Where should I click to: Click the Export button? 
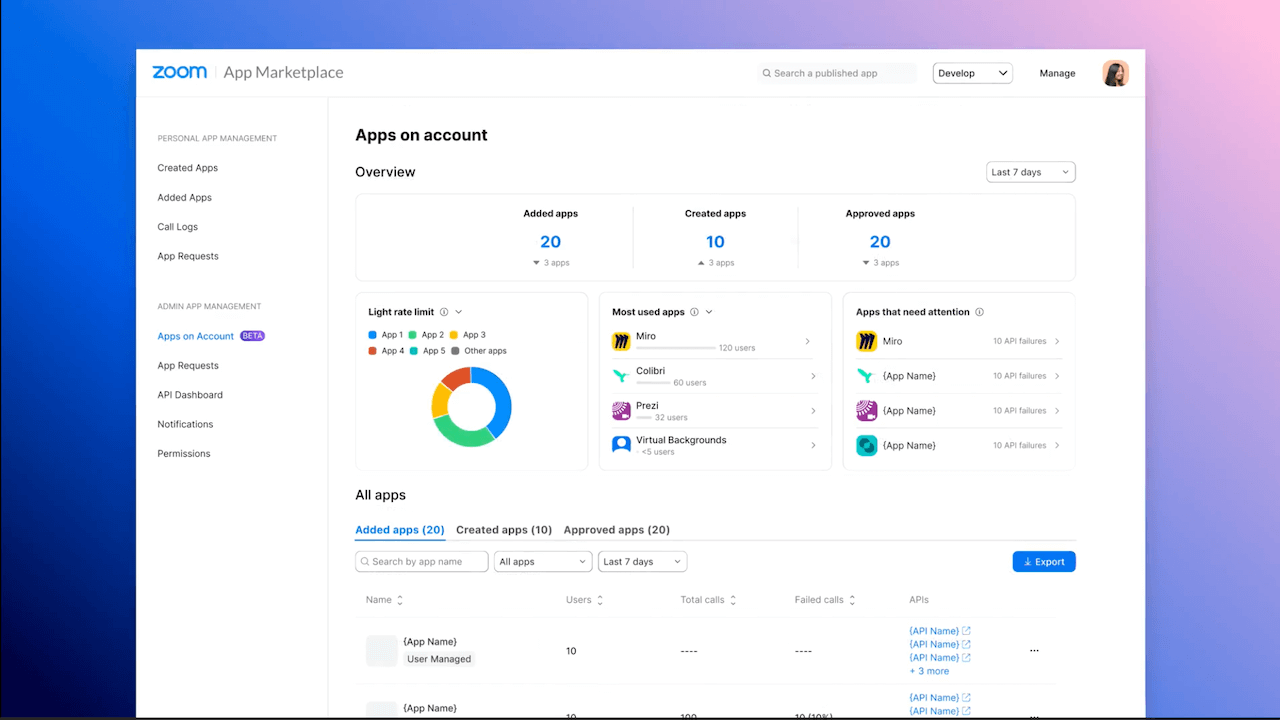pos(1043,561)
